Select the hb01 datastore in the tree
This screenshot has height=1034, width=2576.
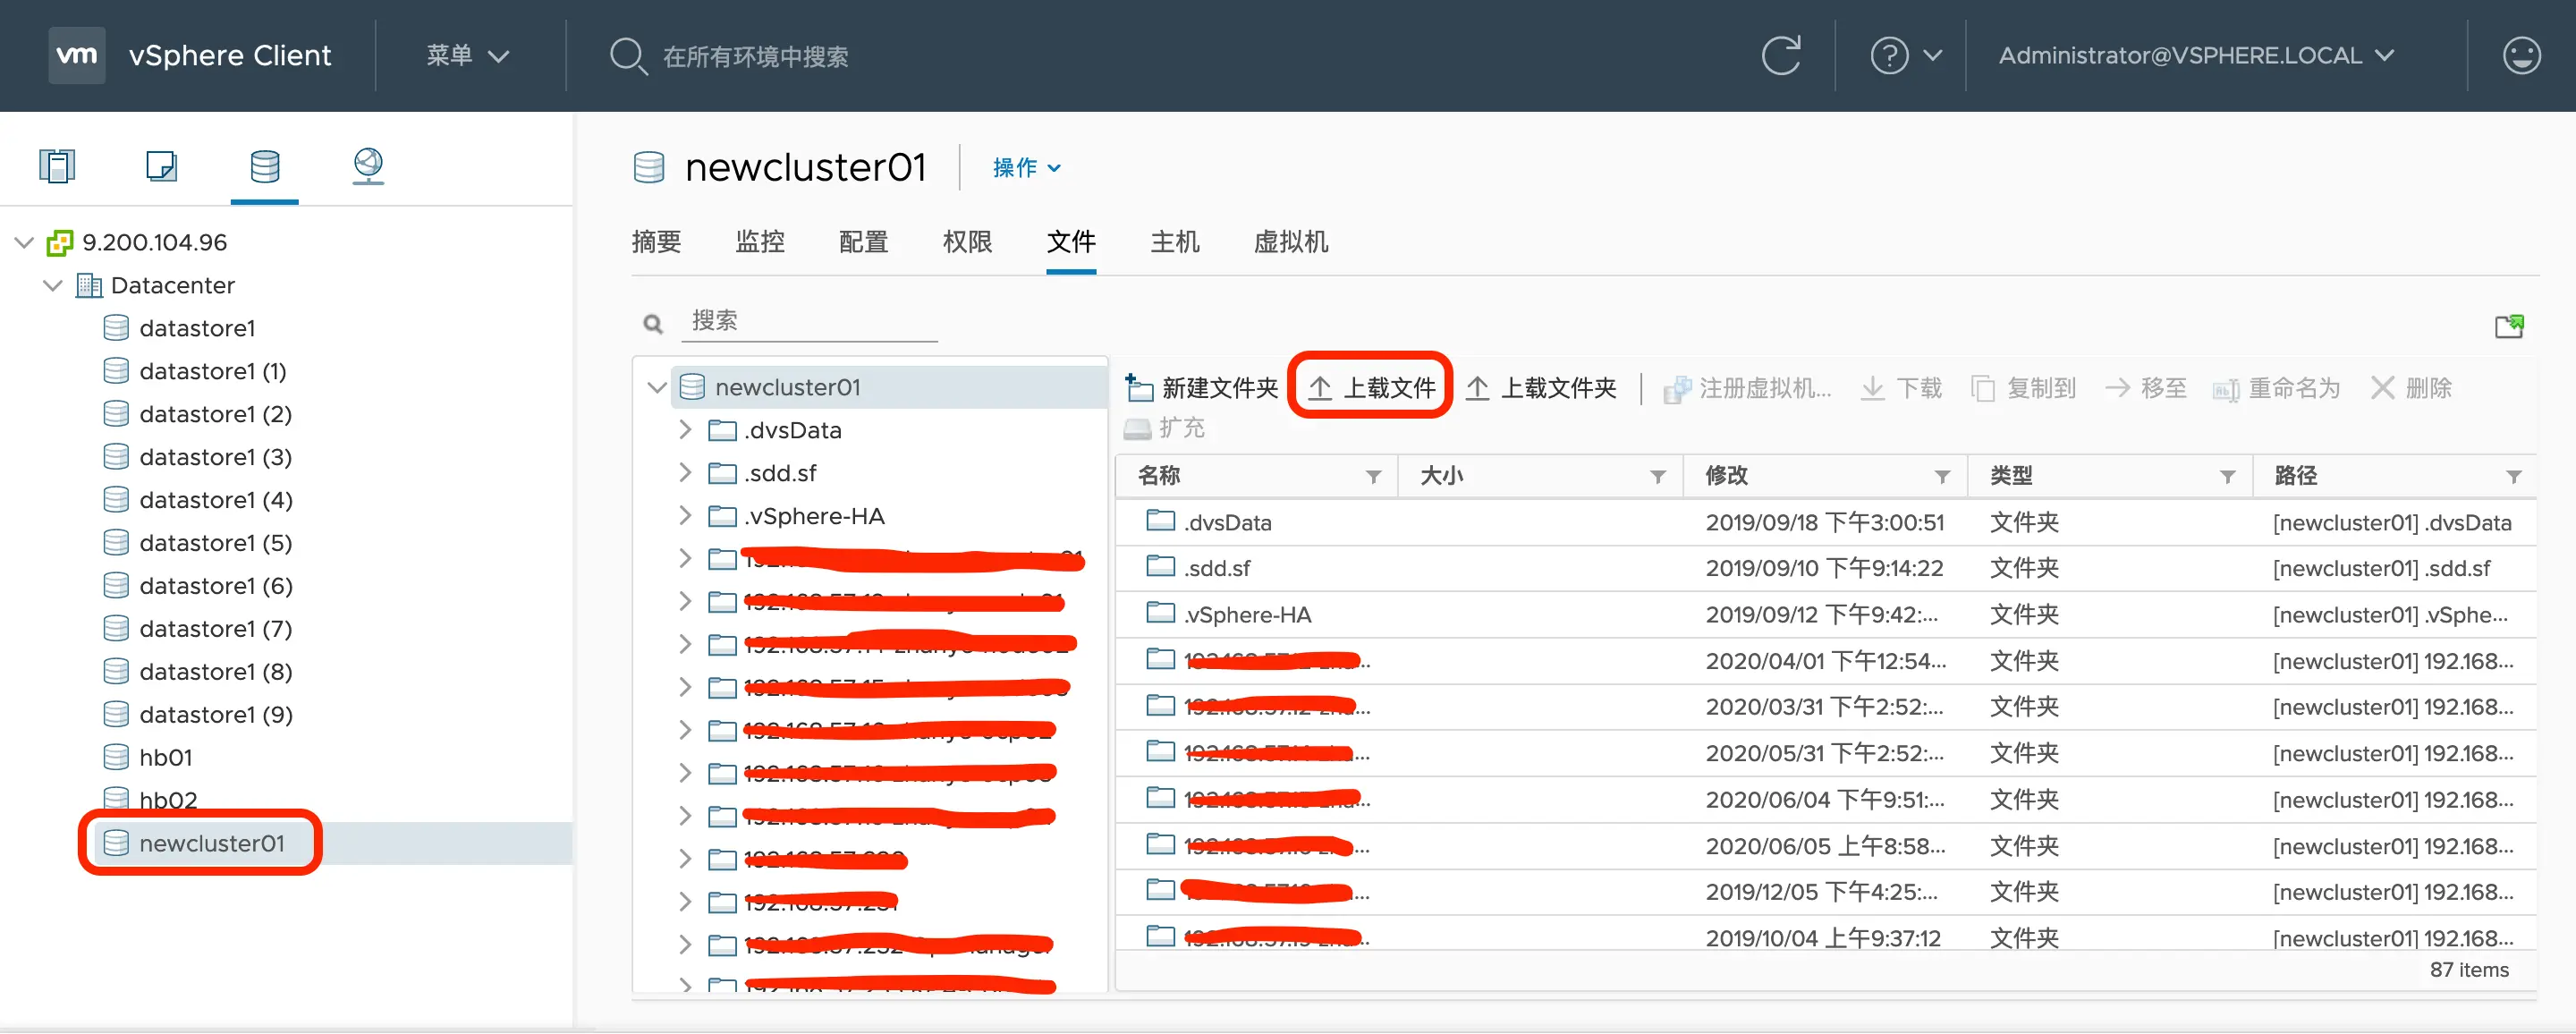coord(165,757)
